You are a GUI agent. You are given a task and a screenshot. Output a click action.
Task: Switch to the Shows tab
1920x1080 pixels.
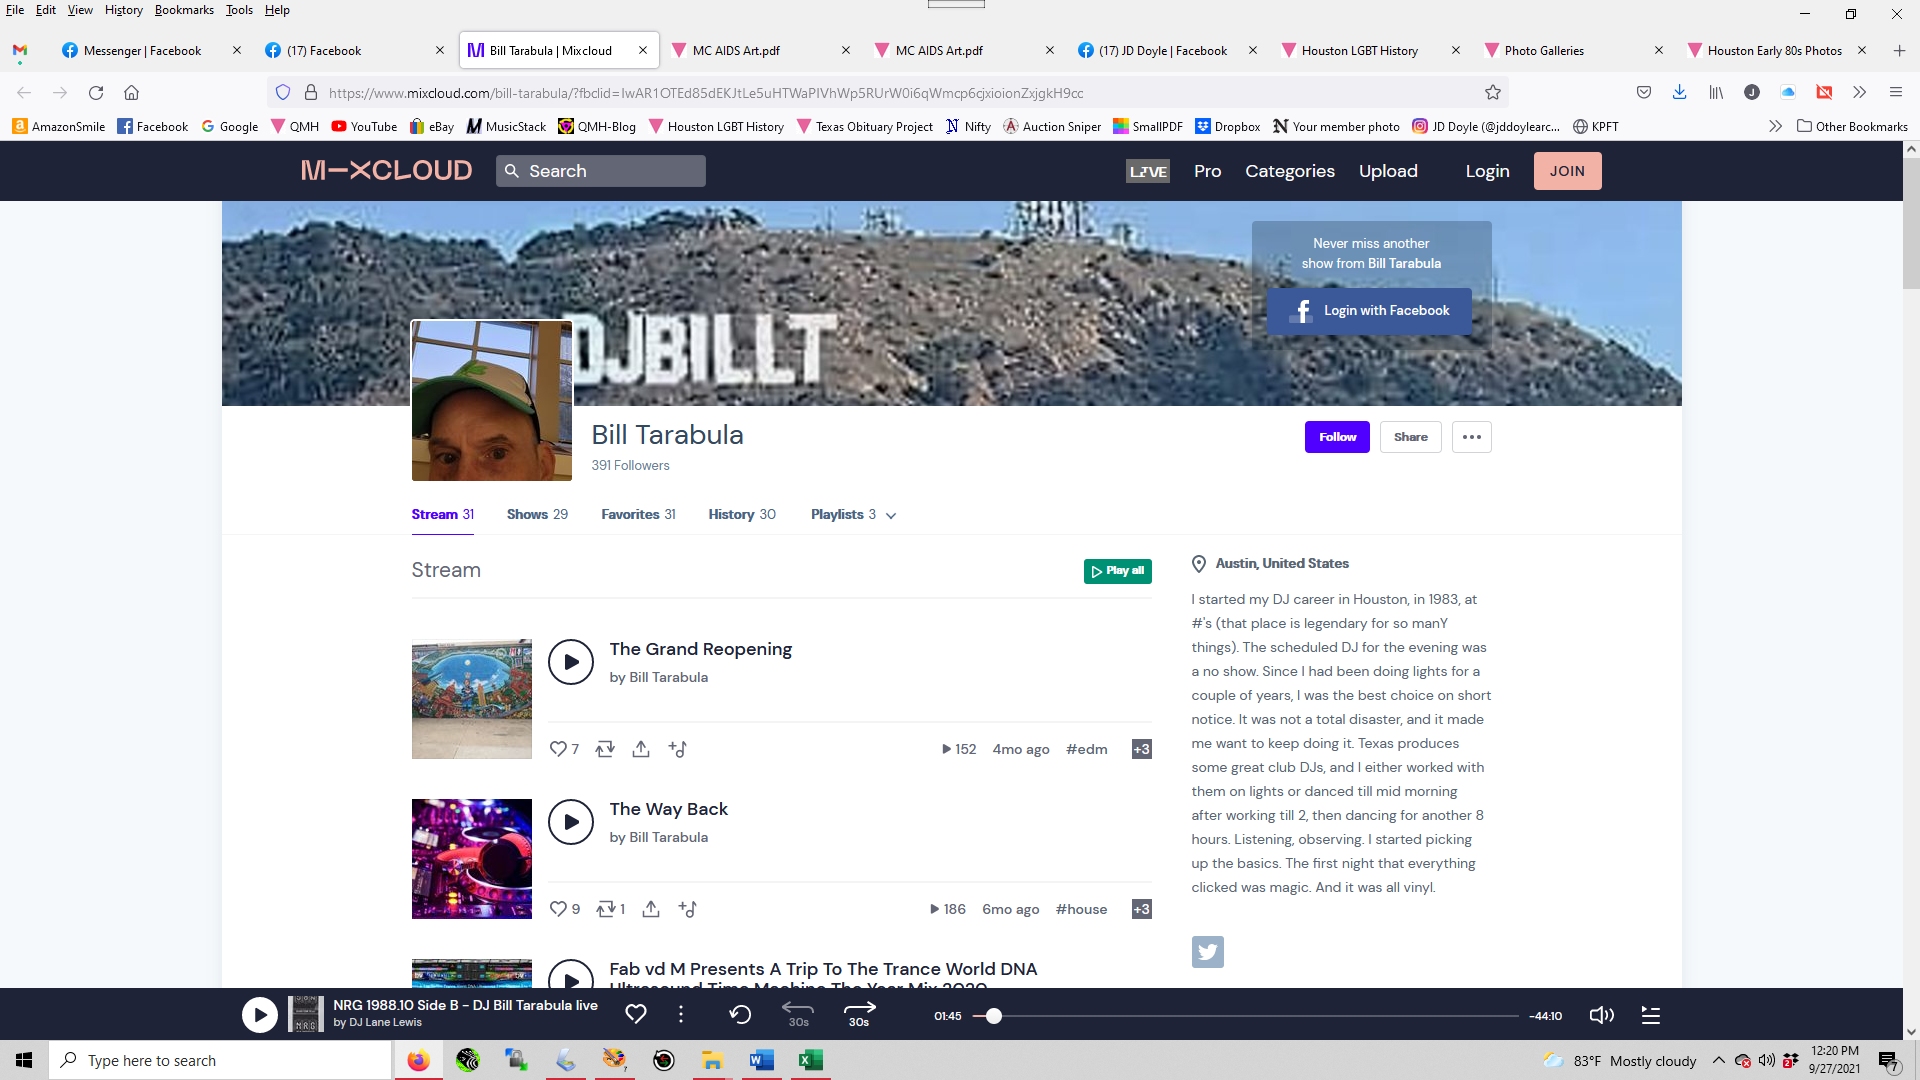(x=536, y=514)
